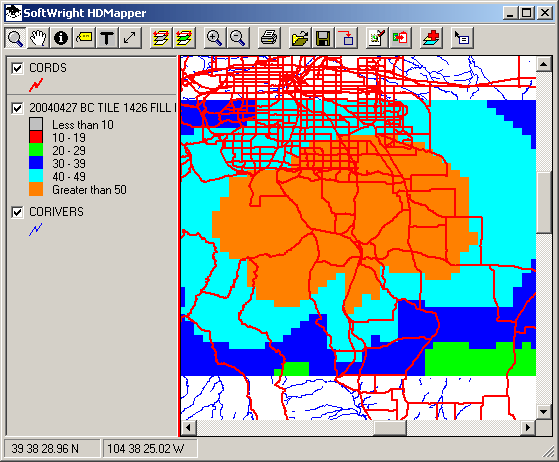The width and height of the screenshot is (559, 462).
Task: Print the map with printer icon
Action: point(268,38)
